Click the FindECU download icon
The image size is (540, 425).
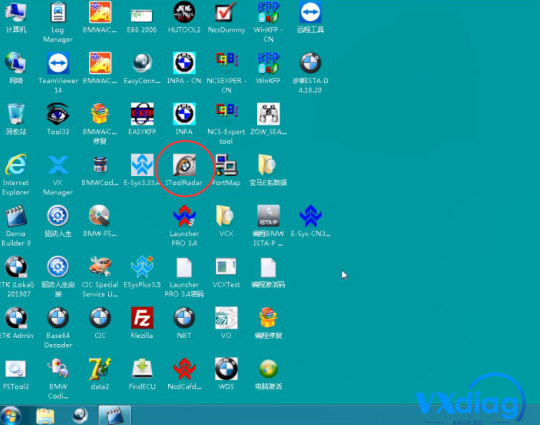coord(142,369)
